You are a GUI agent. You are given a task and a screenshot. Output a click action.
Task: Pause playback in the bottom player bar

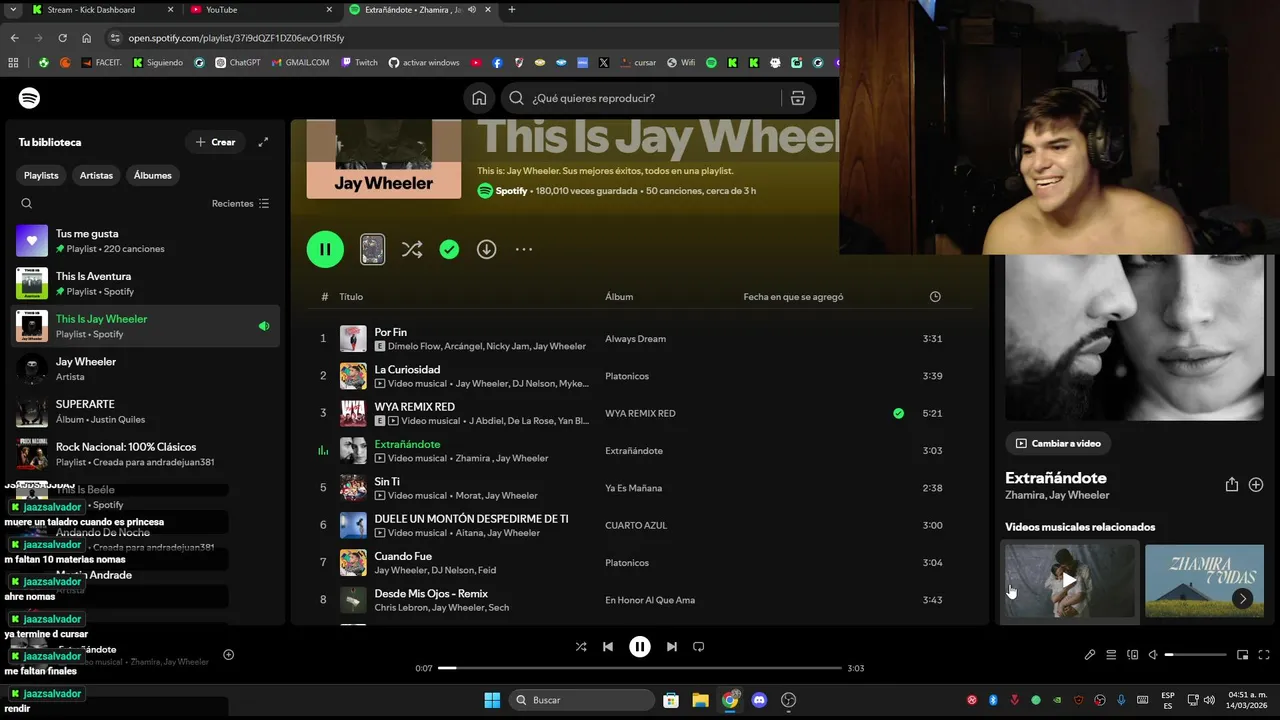click(x=640, y=647)
